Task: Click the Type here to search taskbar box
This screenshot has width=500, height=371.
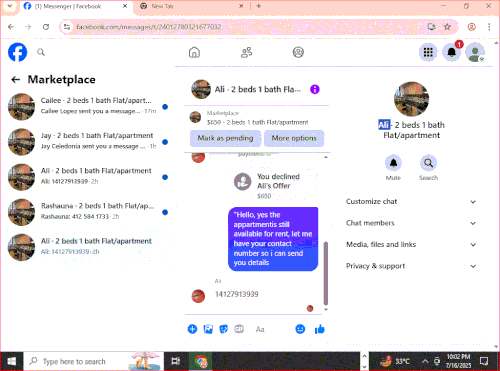Action: [94, 361]
